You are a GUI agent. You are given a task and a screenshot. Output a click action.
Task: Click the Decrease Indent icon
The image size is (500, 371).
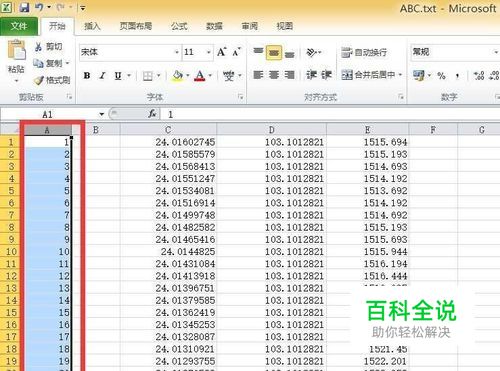coord(311,75)
